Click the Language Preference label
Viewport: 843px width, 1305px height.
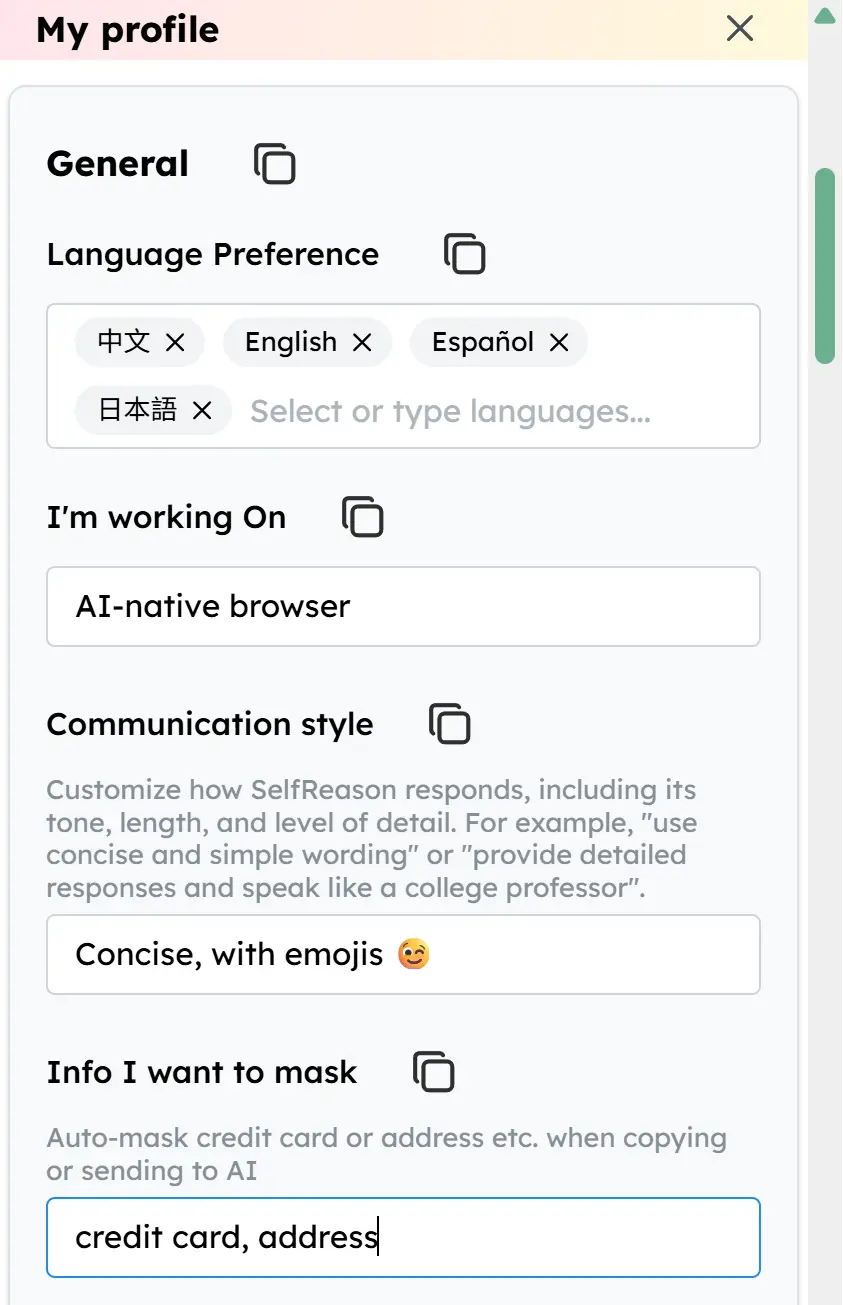tap(213, 254)
